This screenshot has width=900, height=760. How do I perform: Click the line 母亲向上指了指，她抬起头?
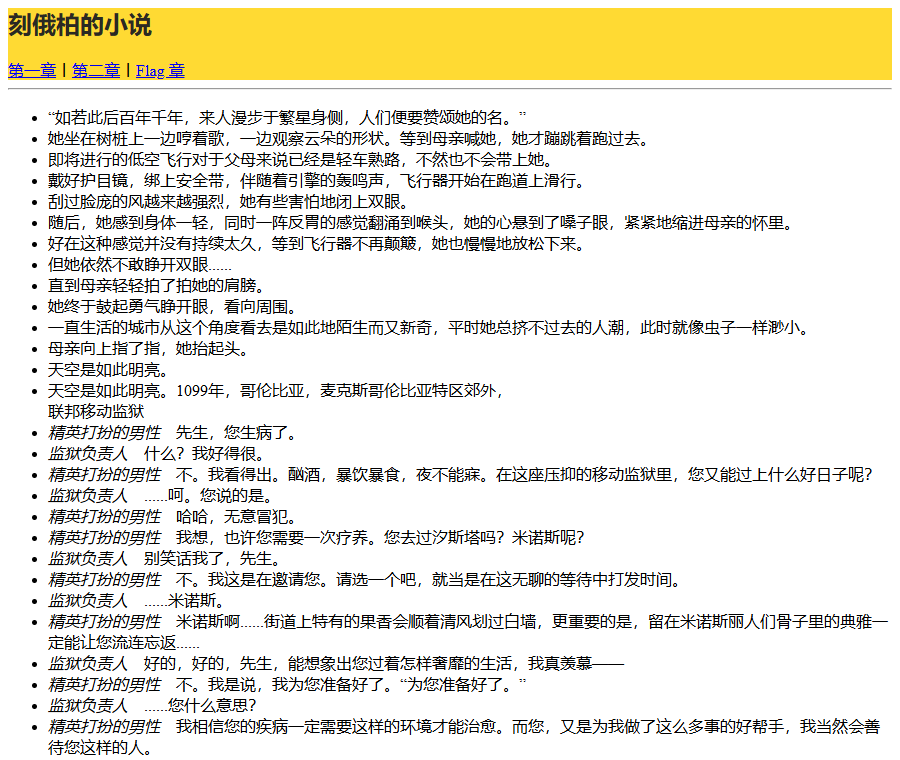tap(148, 349)
